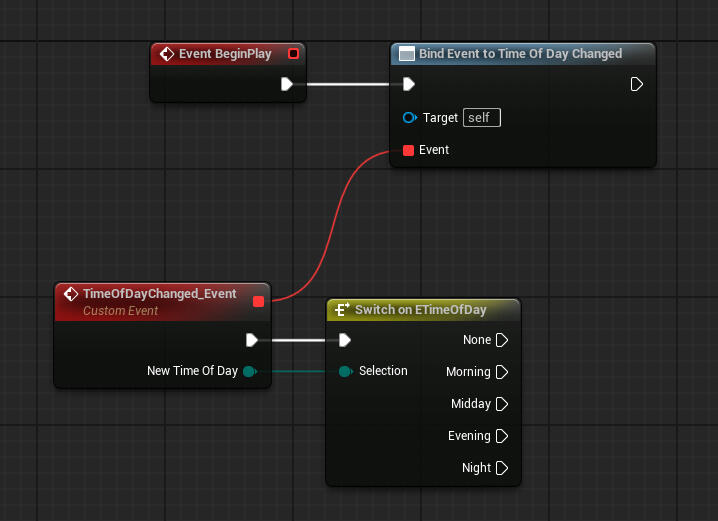Click the New Time Of Day output pin
The width and height of the screenshot is (718, 521).
click(248, 372)
